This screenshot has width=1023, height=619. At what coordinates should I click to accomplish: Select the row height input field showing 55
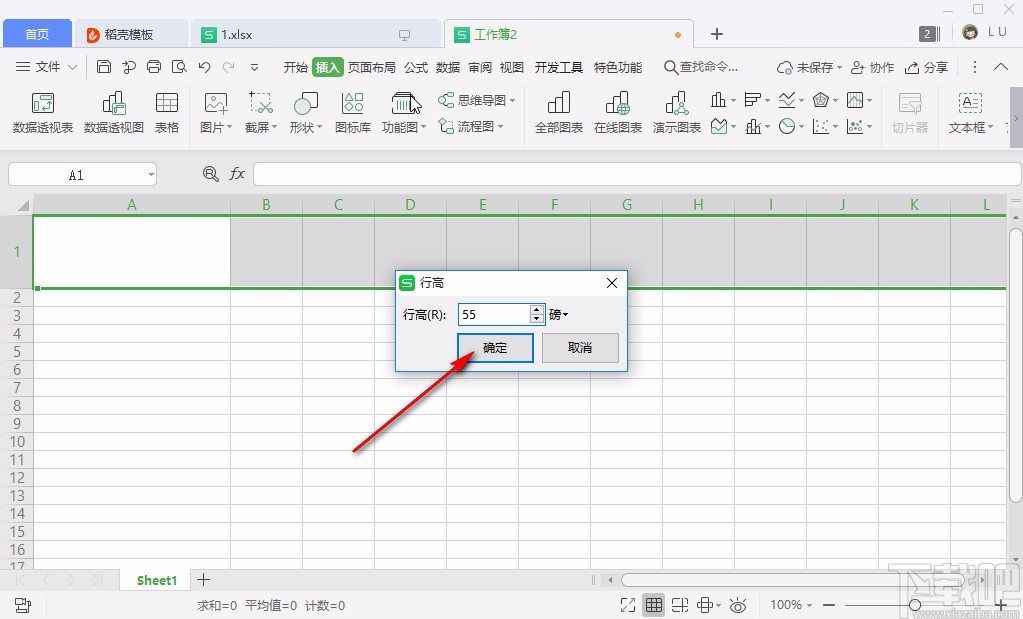point(492,314)
